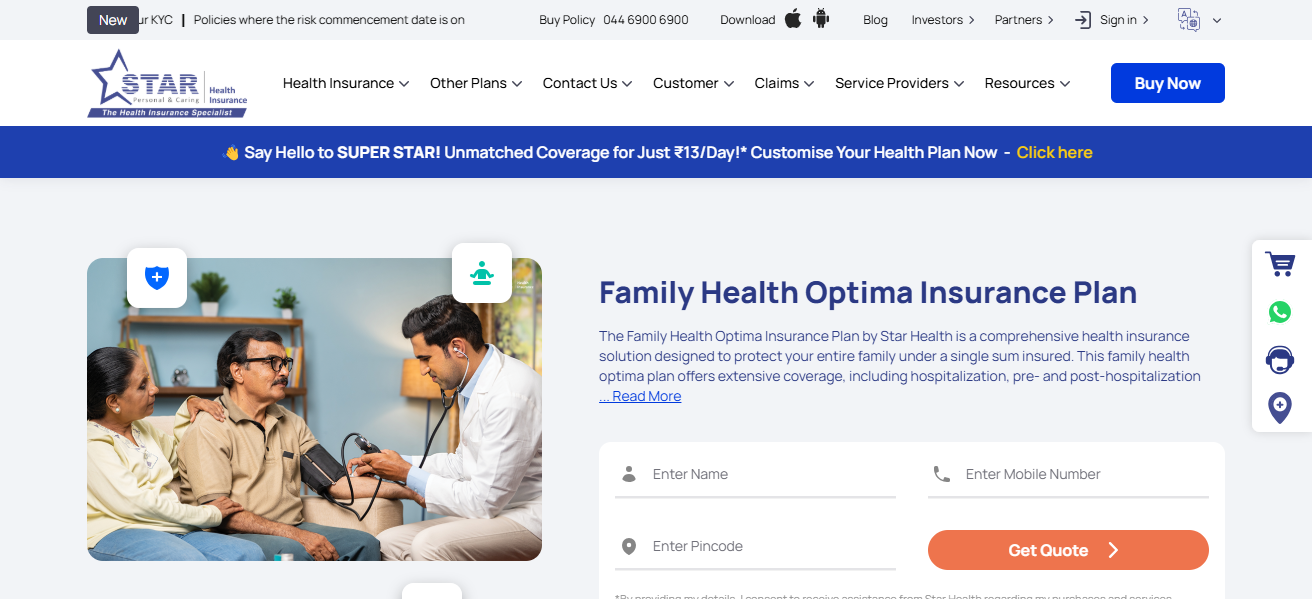Open the Service Providers dropdown

click(900, 83)
